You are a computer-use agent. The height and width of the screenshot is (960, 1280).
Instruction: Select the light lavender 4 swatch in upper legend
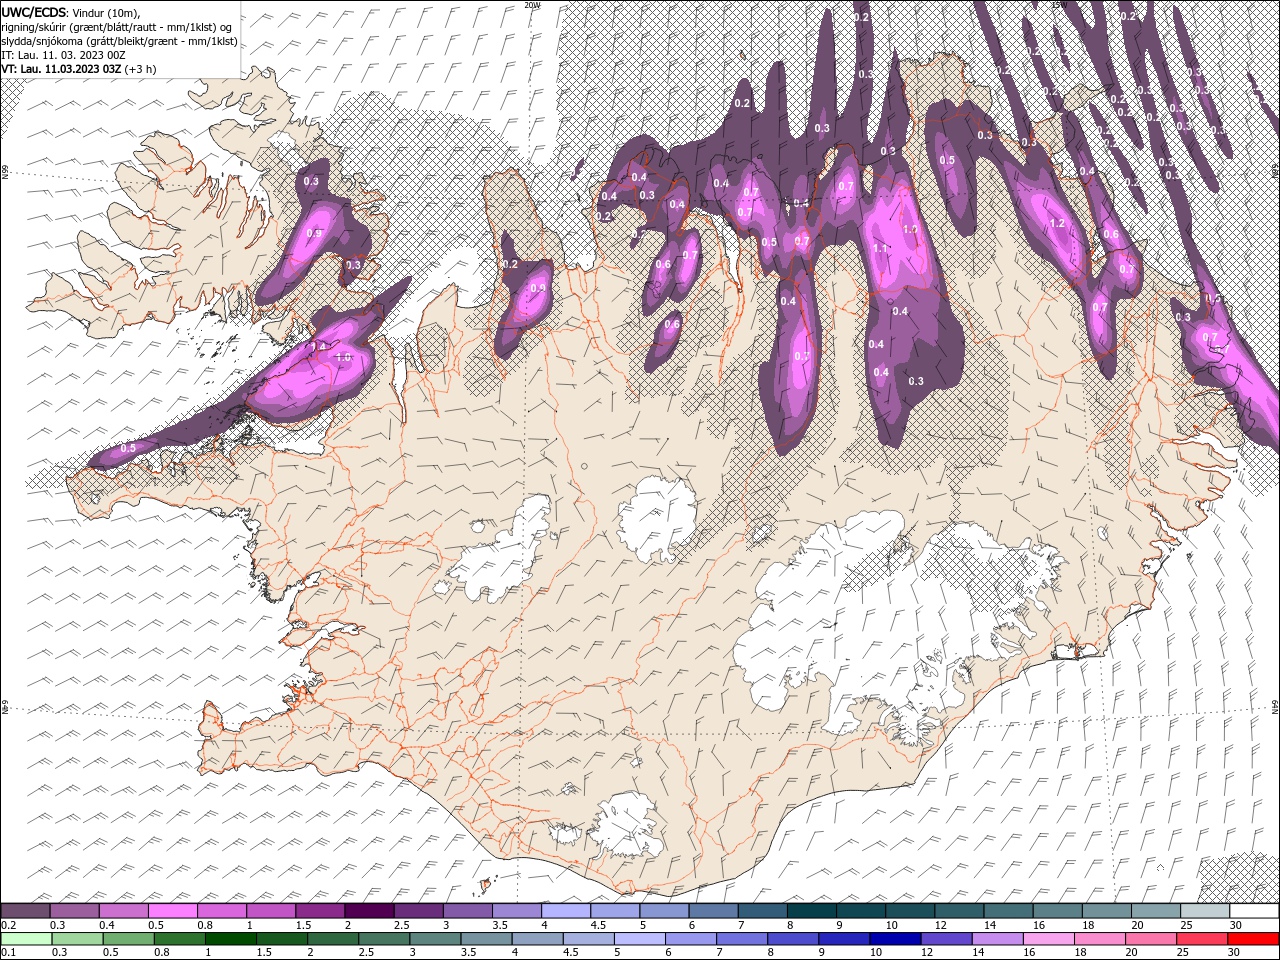tap(566, 911)
